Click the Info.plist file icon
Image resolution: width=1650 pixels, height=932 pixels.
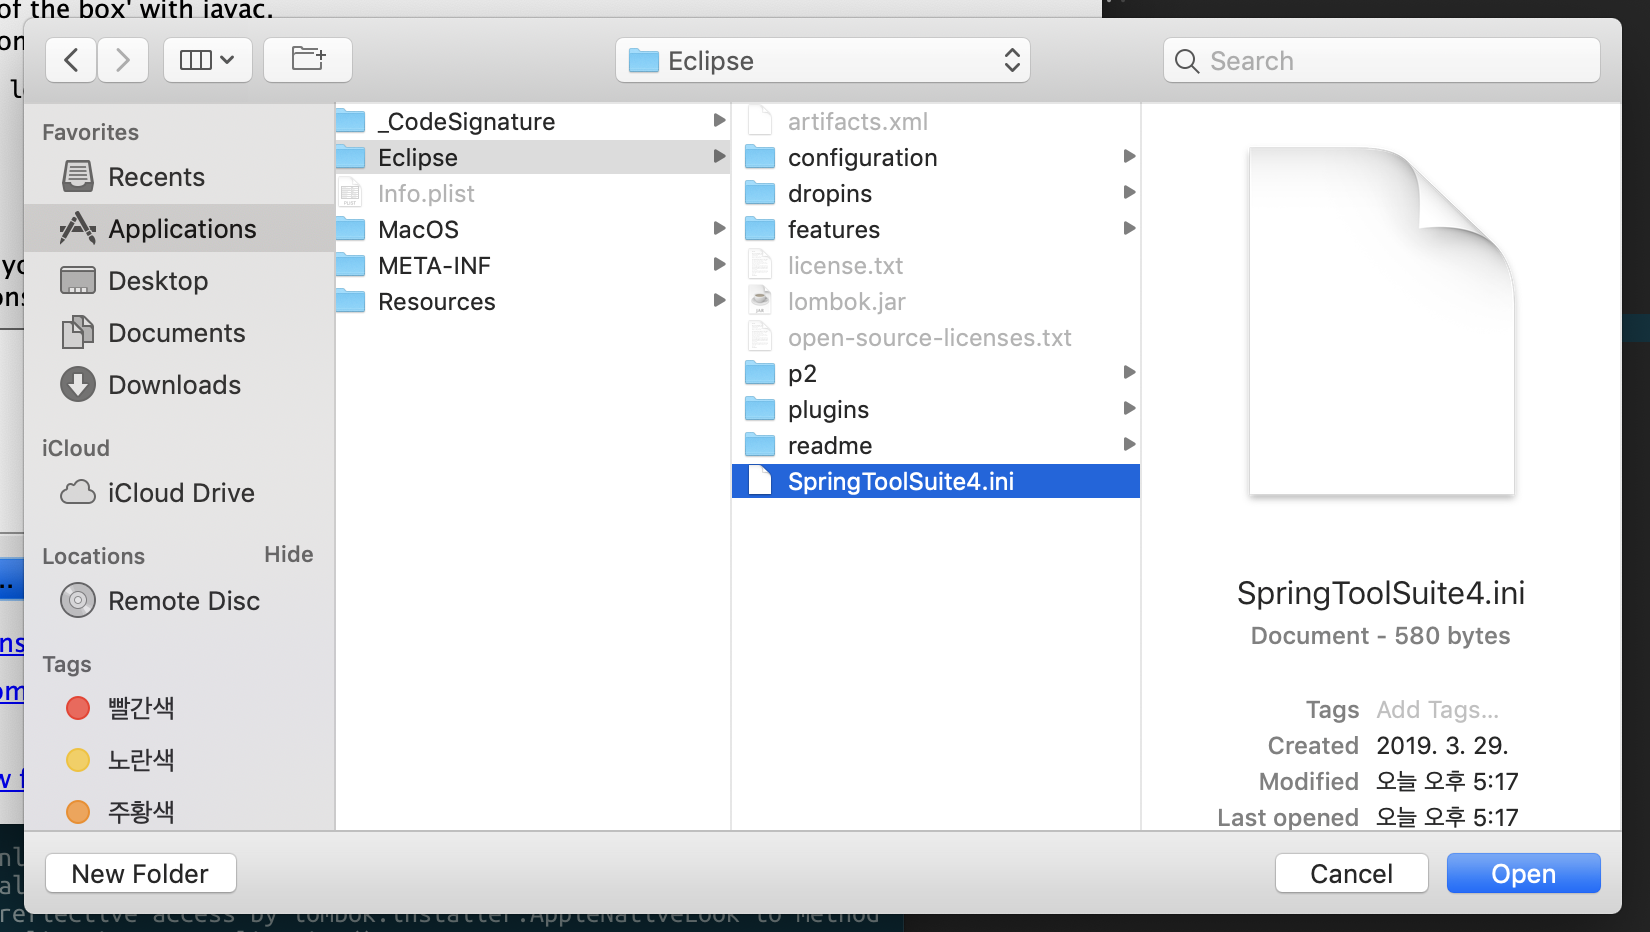350,193
